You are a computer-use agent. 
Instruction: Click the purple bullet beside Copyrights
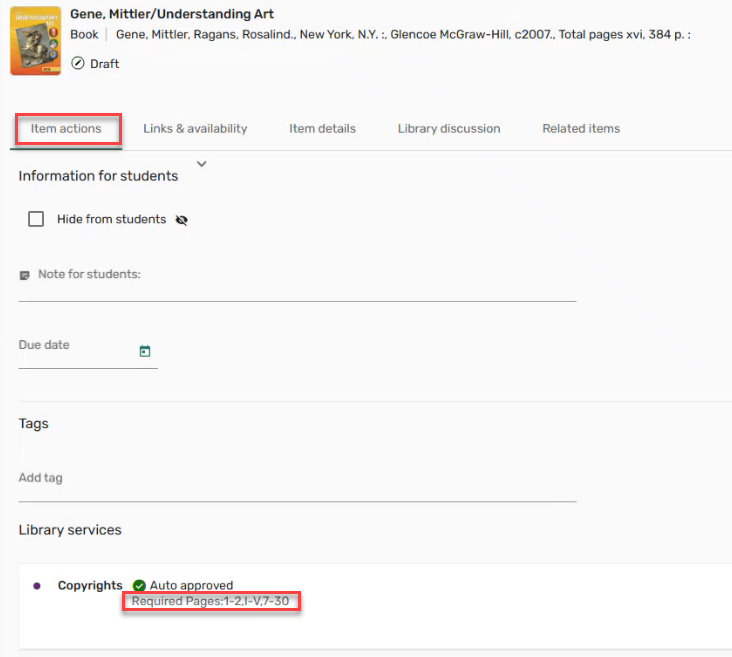coord(37,586)
